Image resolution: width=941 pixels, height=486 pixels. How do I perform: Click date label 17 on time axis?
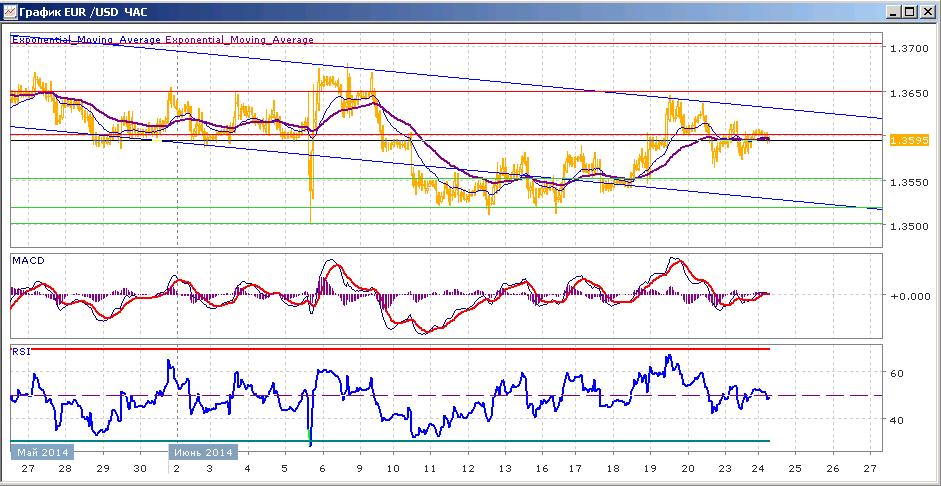pos(574,469)
